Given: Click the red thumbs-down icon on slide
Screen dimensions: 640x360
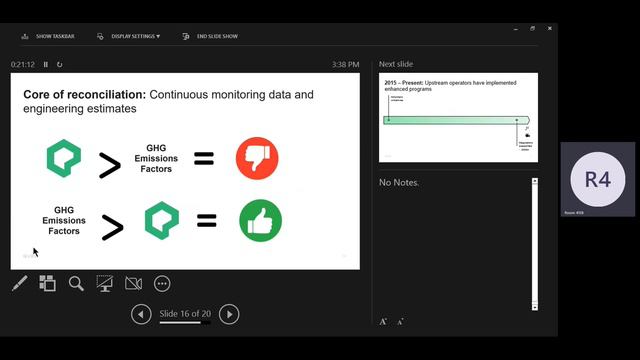Looking at the screenshot, I should point(257,158).
